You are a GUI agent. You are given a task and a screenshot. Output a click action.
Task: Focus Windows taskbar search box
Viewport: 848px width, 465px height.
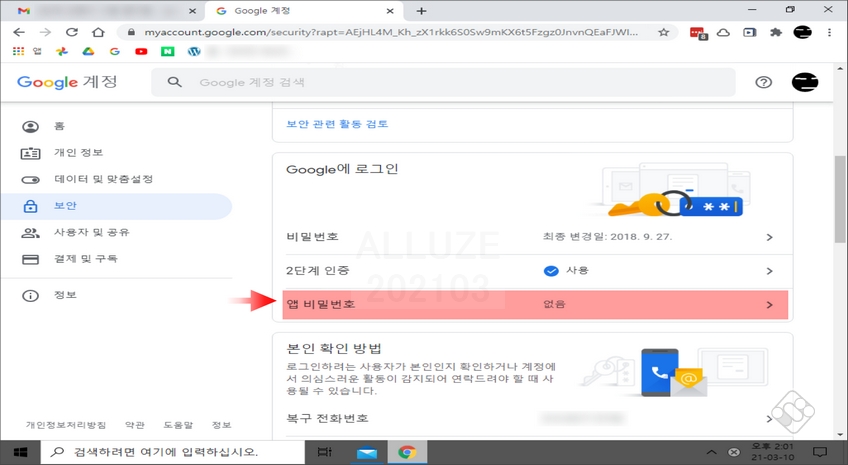173,452
